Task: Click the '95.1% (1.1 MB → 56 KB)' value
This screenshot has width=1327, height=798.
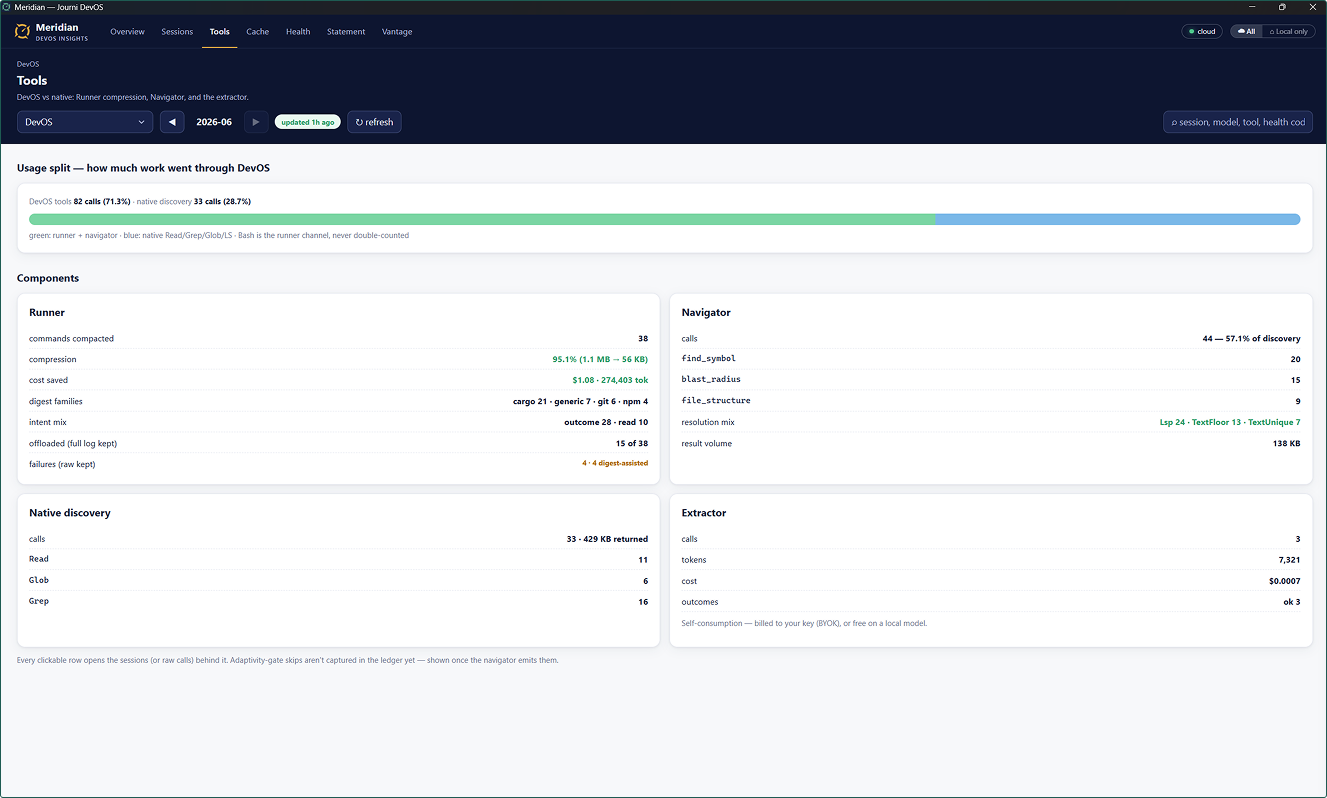Action: pos(600,359)
